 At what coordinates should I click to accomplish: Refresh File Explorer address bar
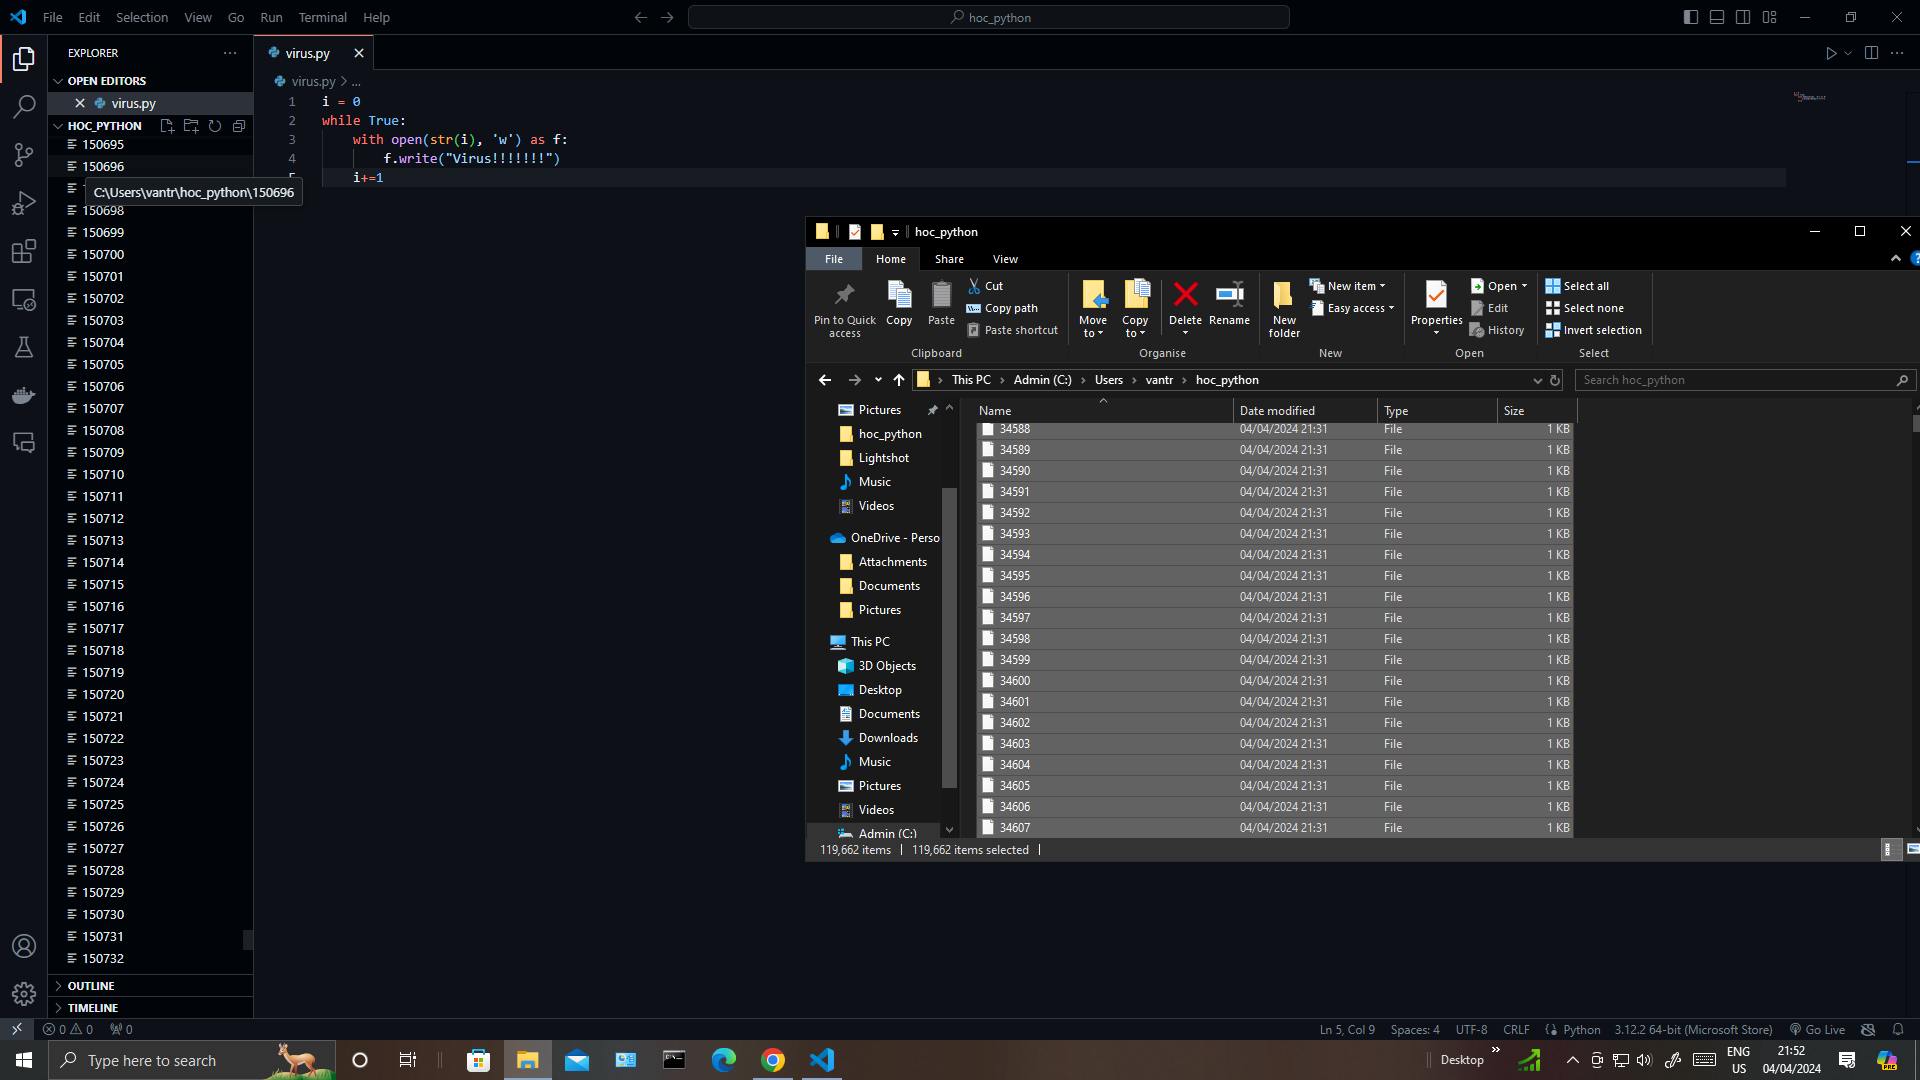1555,380
